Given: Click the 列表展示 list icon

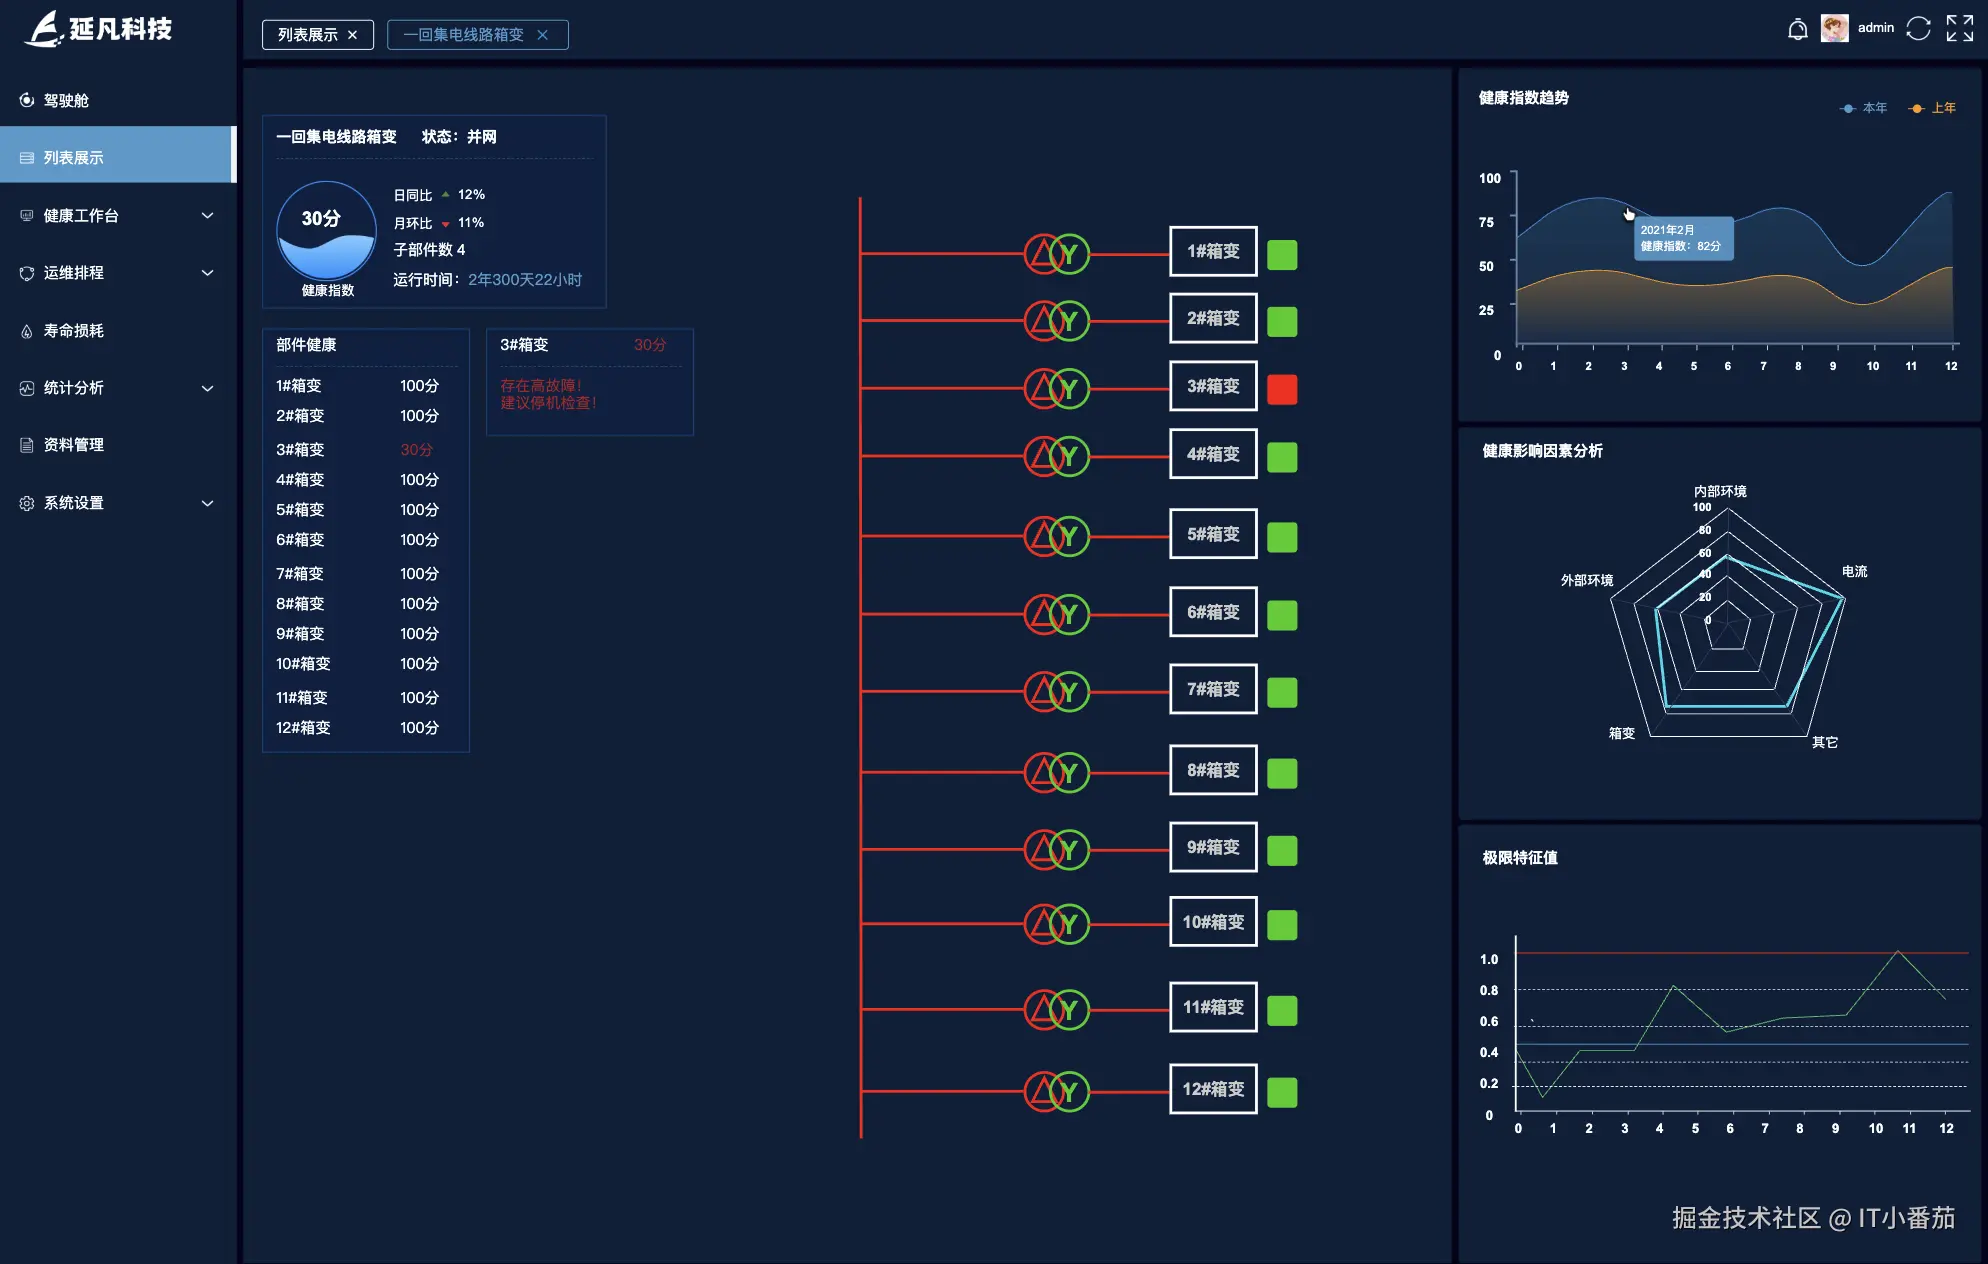Looking at the screenshot, I should pos(27,158).
